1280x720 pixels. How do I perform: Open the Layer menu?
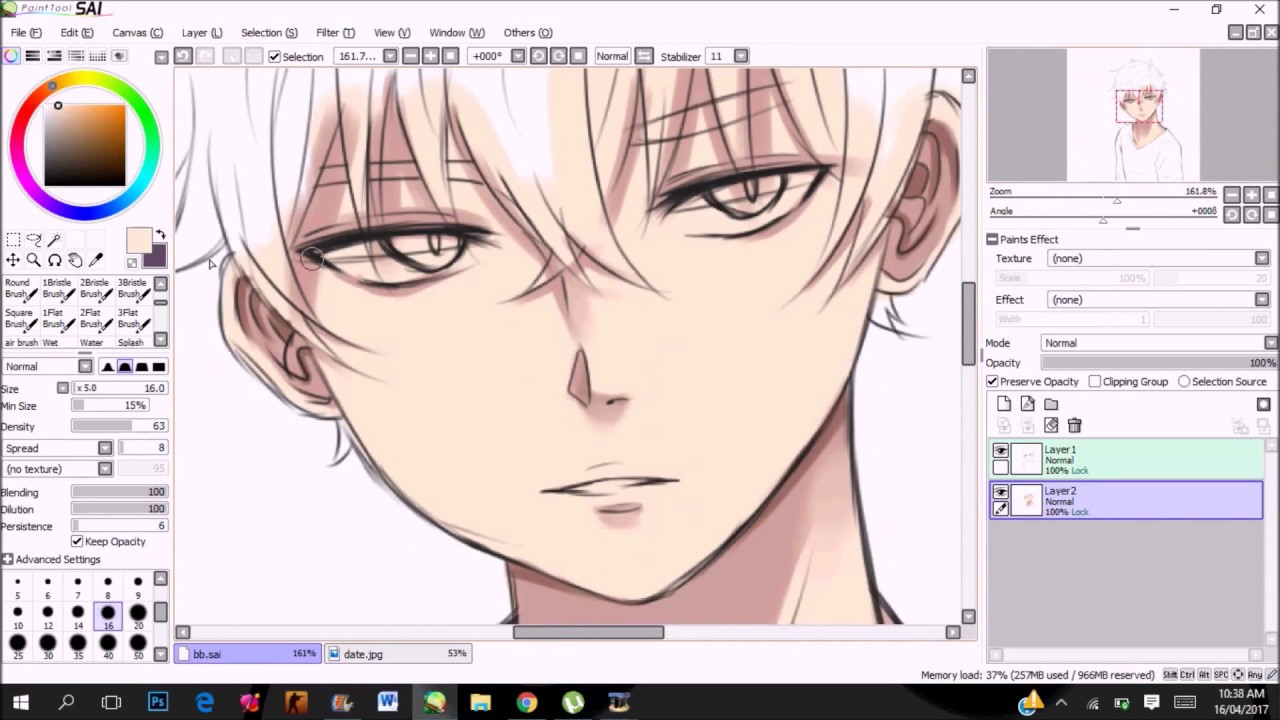(202, 32)
